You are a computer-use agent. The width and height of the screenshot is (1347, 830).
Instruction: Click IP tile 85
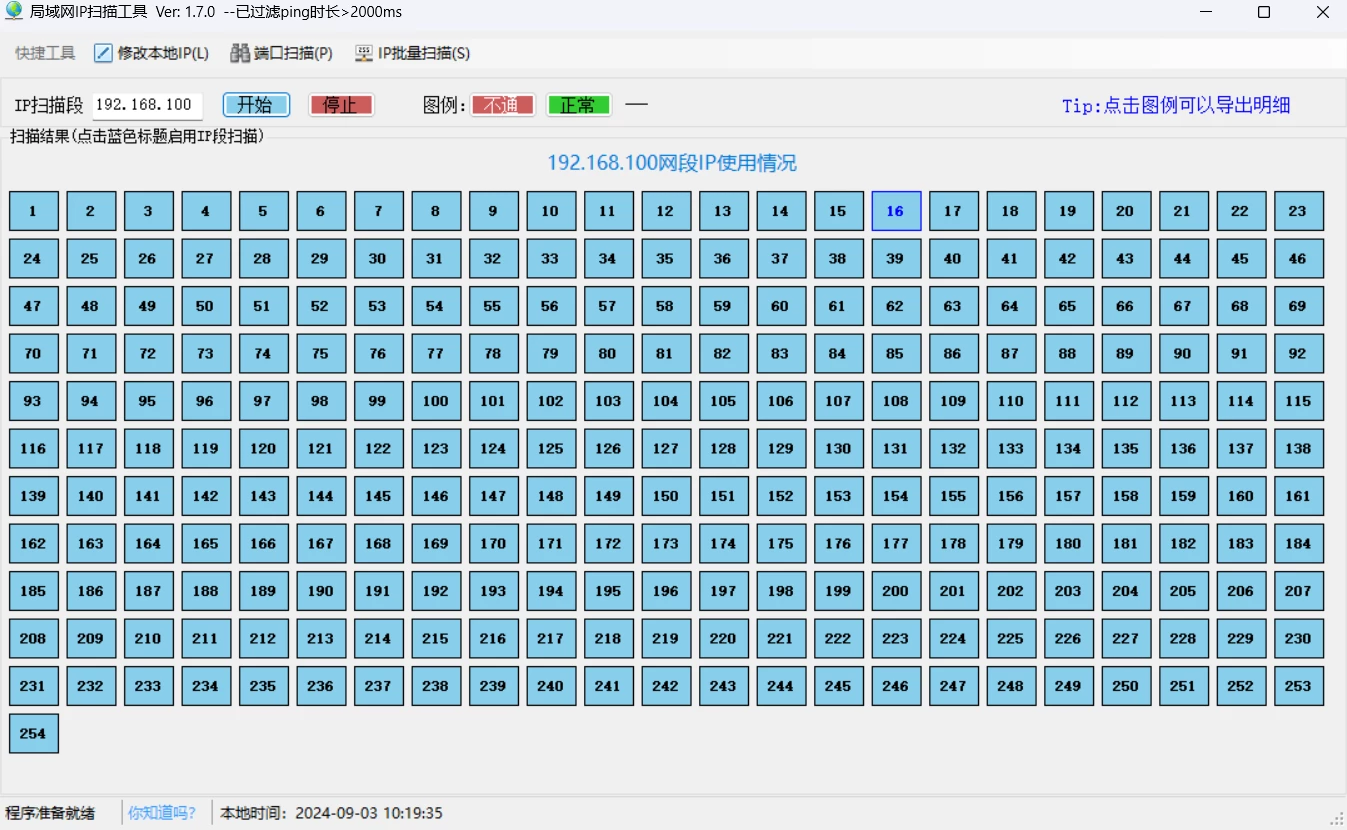pyautogui.click(x=895, y=353)
